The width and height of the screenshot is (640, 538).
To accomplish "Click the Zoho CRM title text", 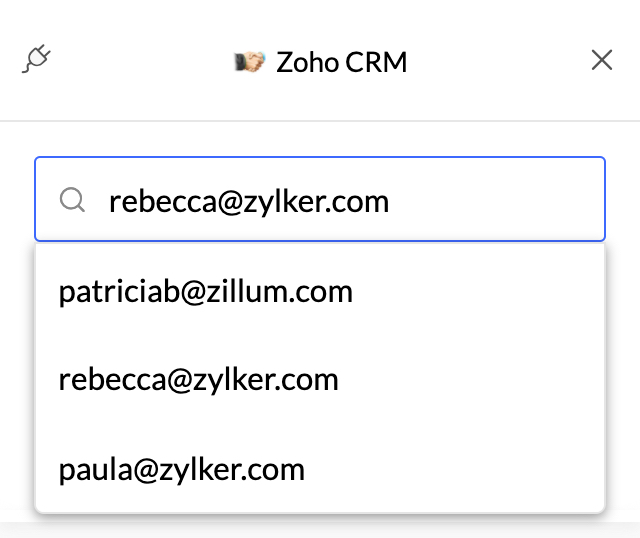I will 341,62.
